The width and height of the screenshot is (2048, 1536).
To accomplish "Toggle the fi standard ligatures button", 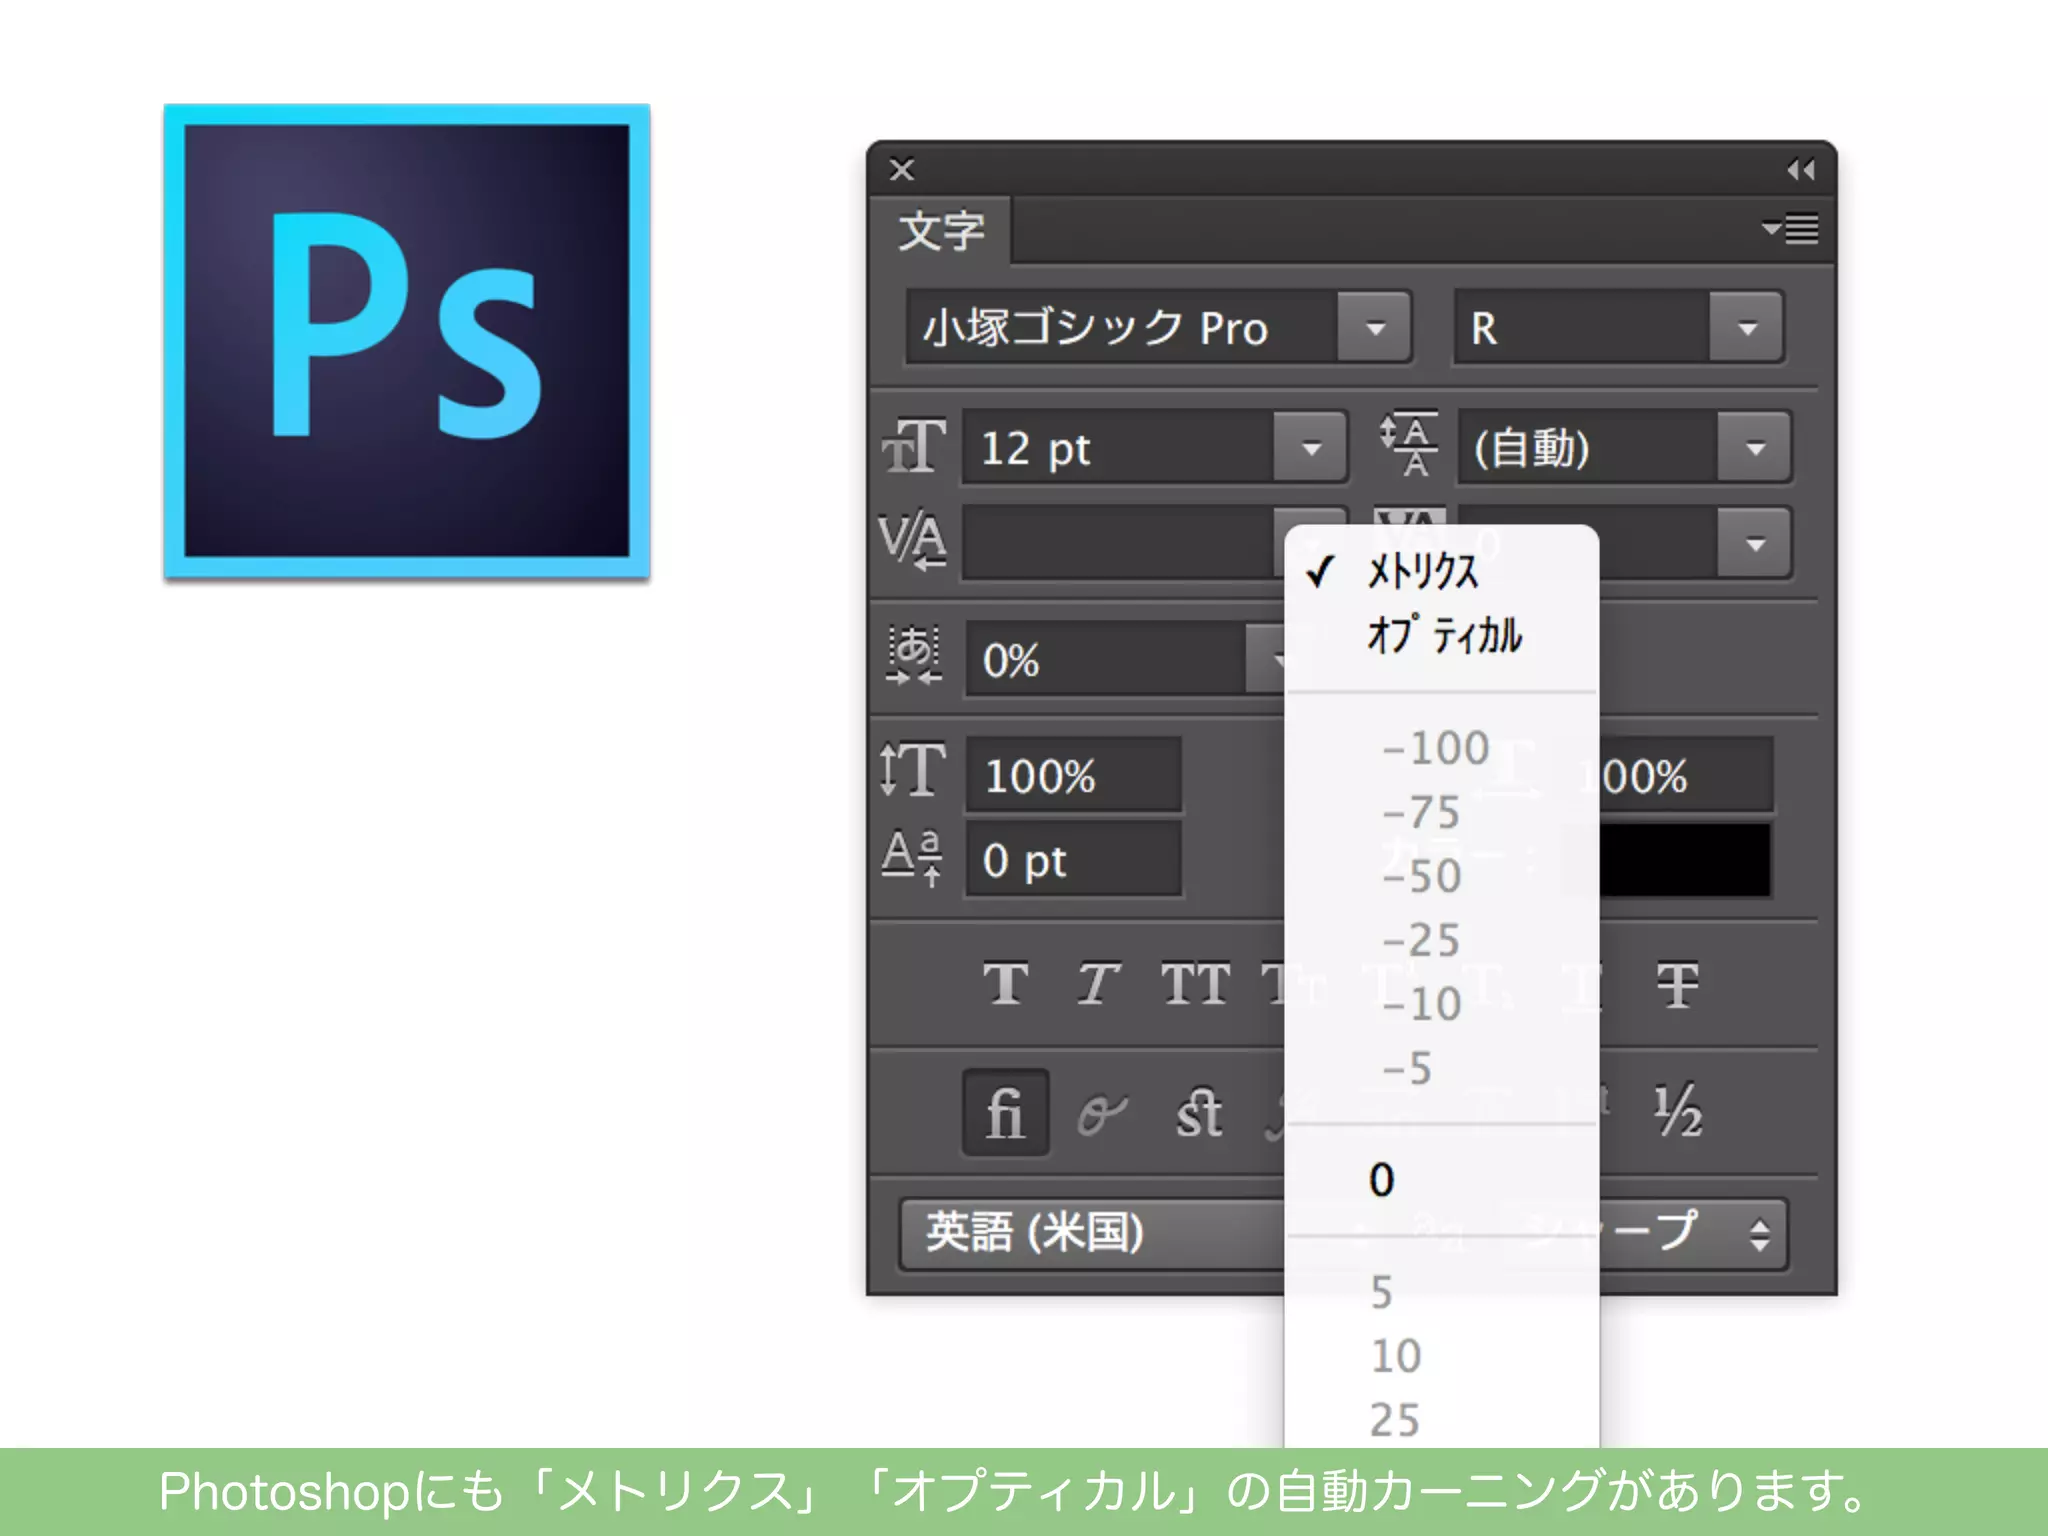I will 1005,1112.
